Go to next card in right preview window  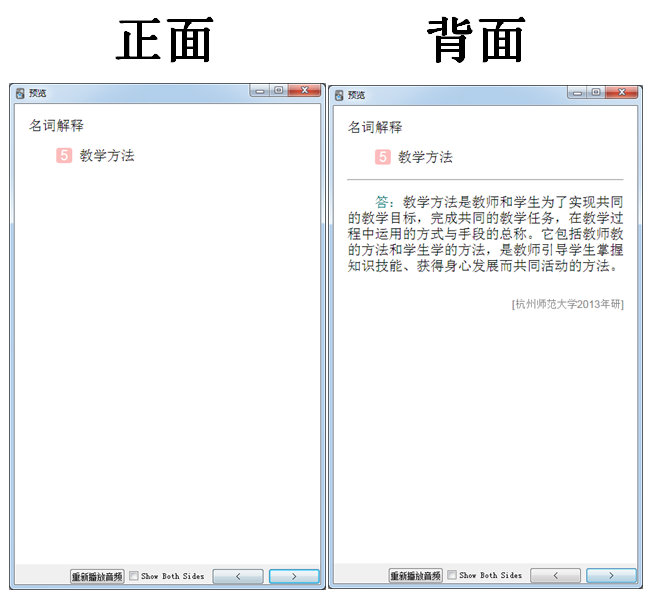pyautogui.click(x=611, y=575)
